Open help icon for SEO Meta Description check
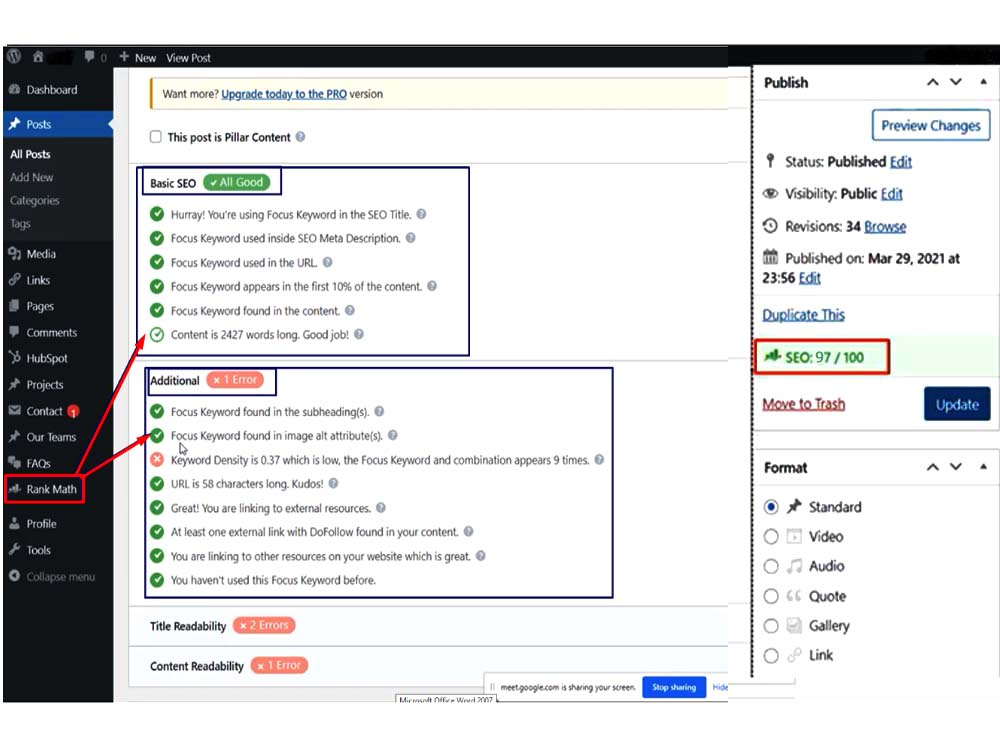 411,238
